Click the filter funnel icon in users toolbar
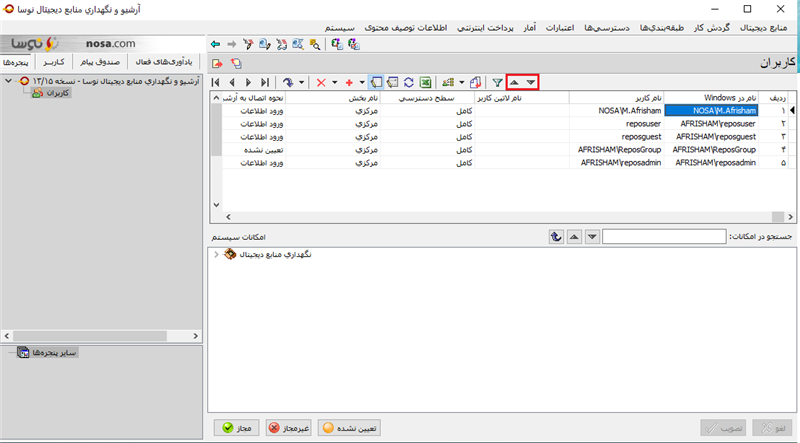Screen dimensions: 800x443 [x=497, y=82]
